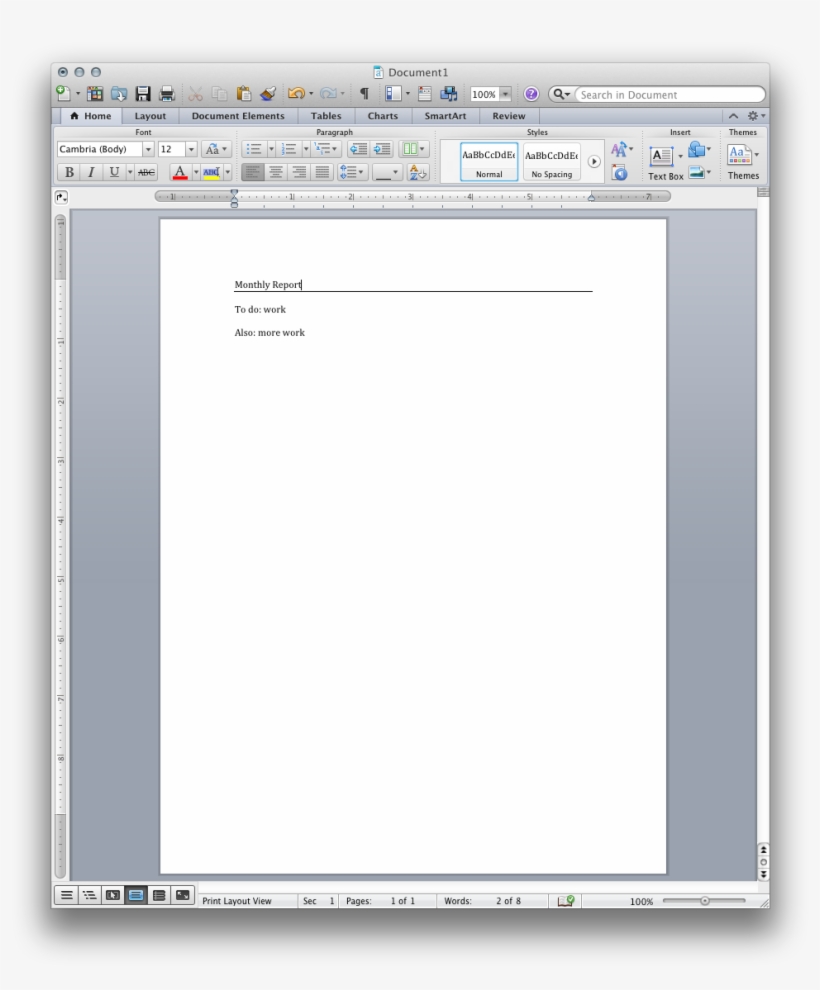Switch to the Layout ribbon tab
The width and height of the screenshot is (820, 990).
[149, 116]
